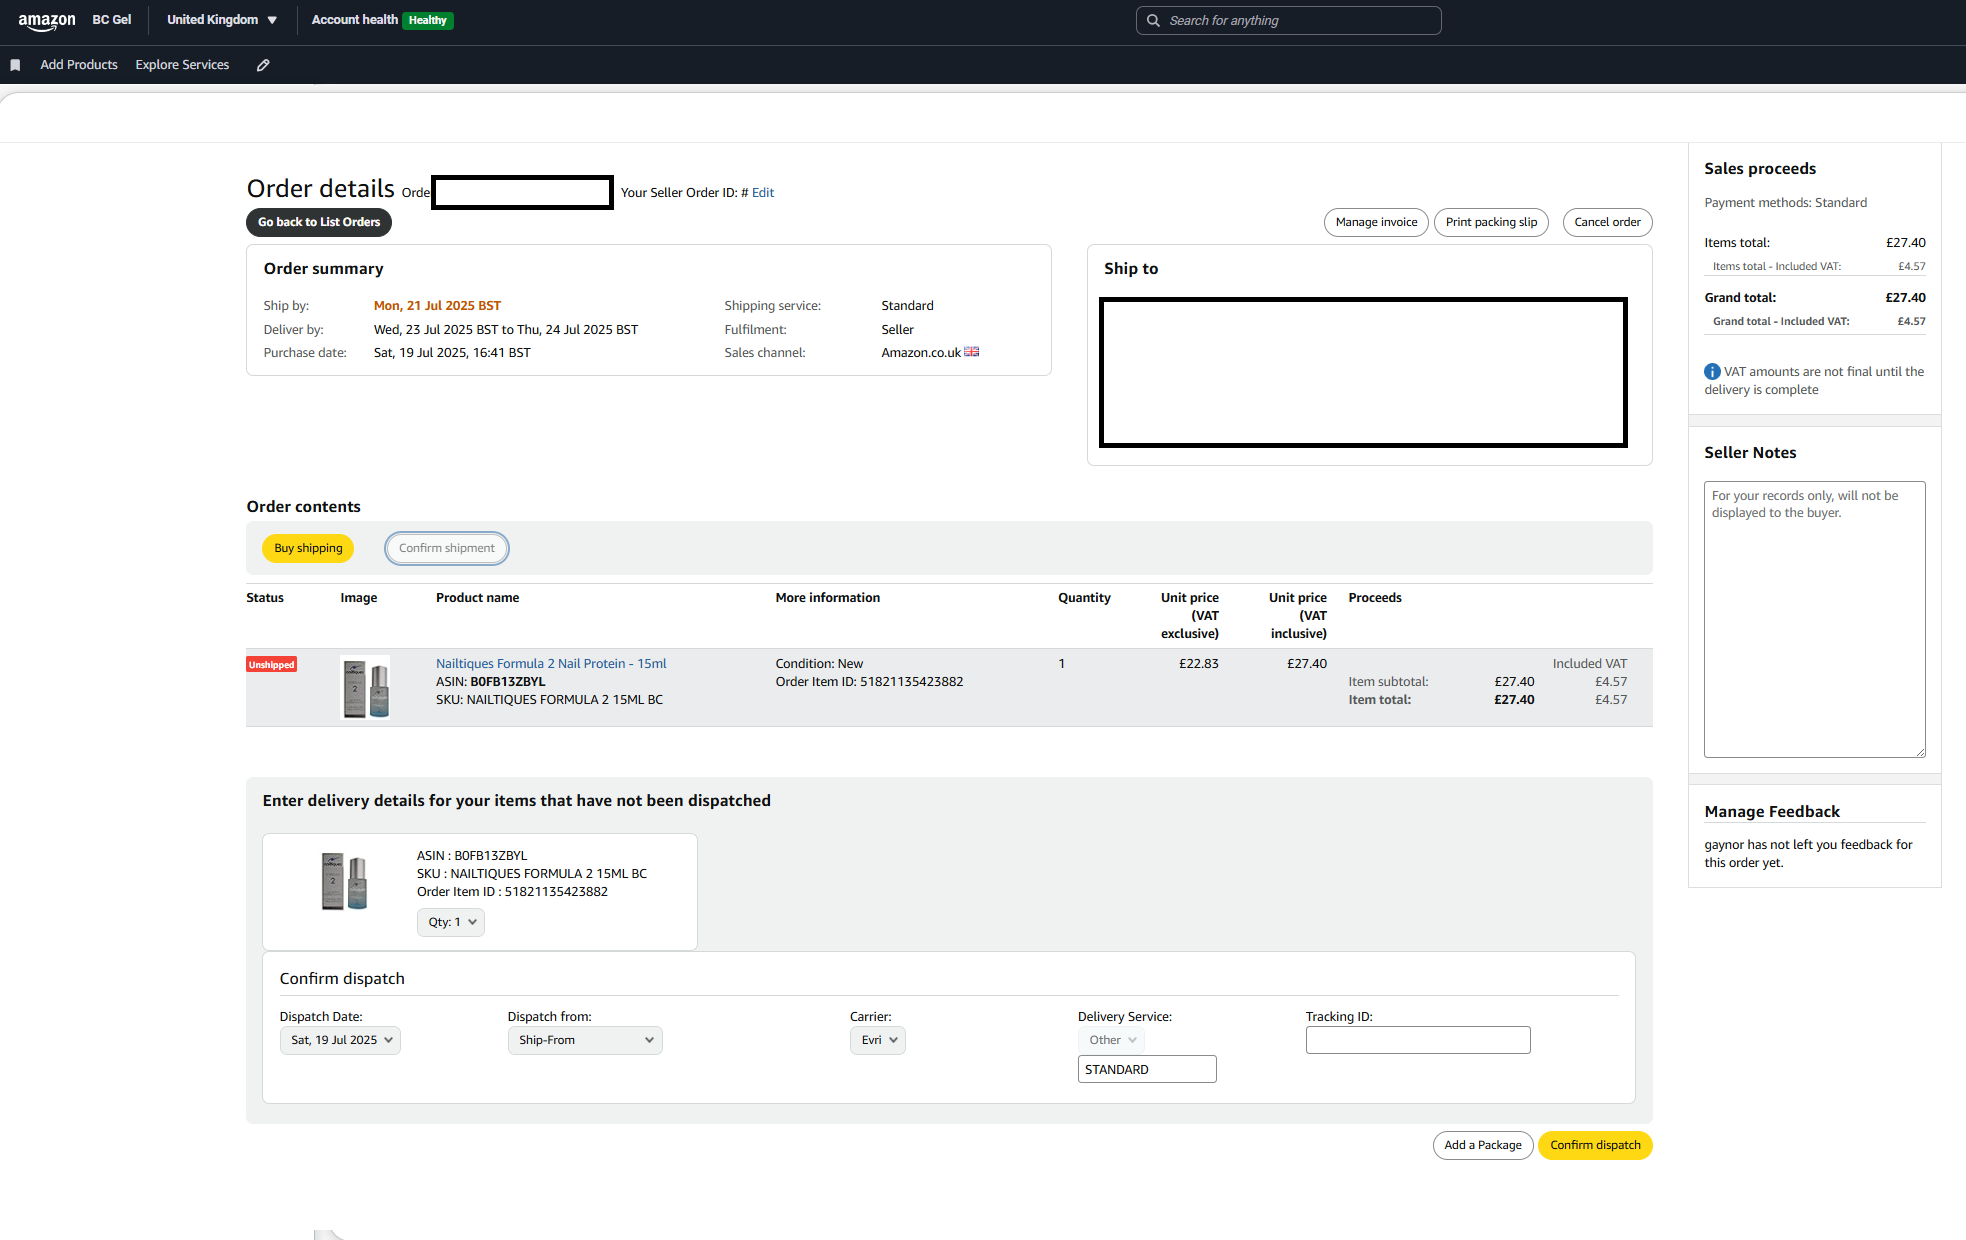1966x1240 pixels.
Task: Click the pencil edit icon in navigation bar
Action: click(263, 65)
